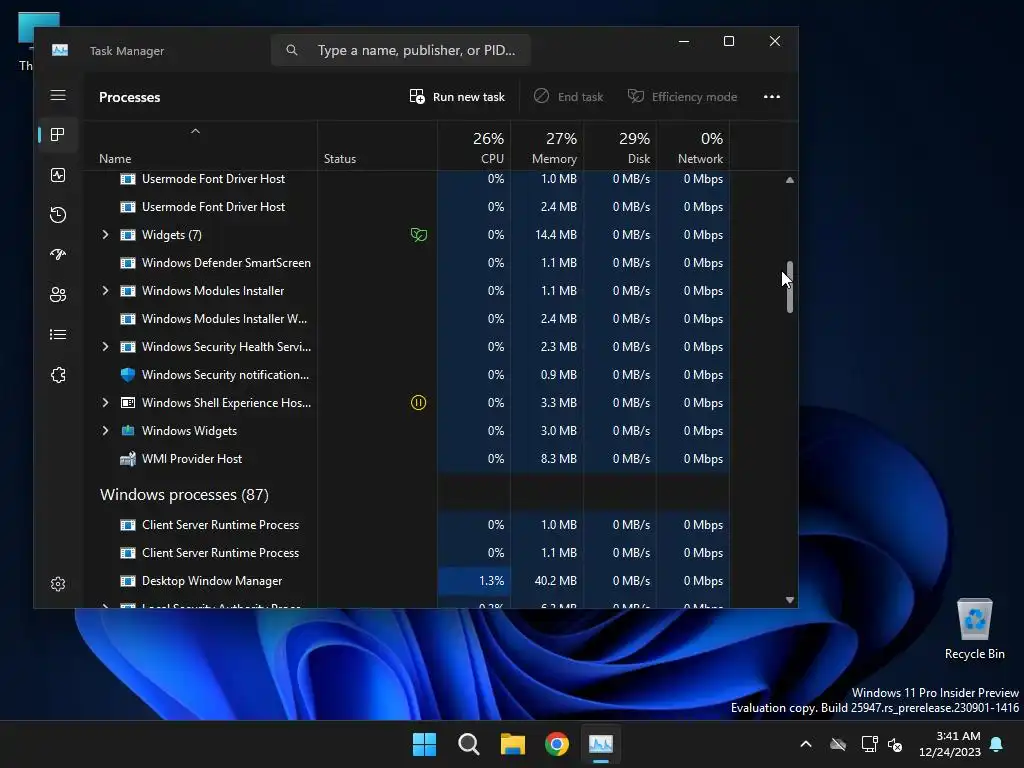The height and width of the screenshot is (768, 1024).
Task: Click Widgets efficiency mode leaf icon
Action: (419, 234)
